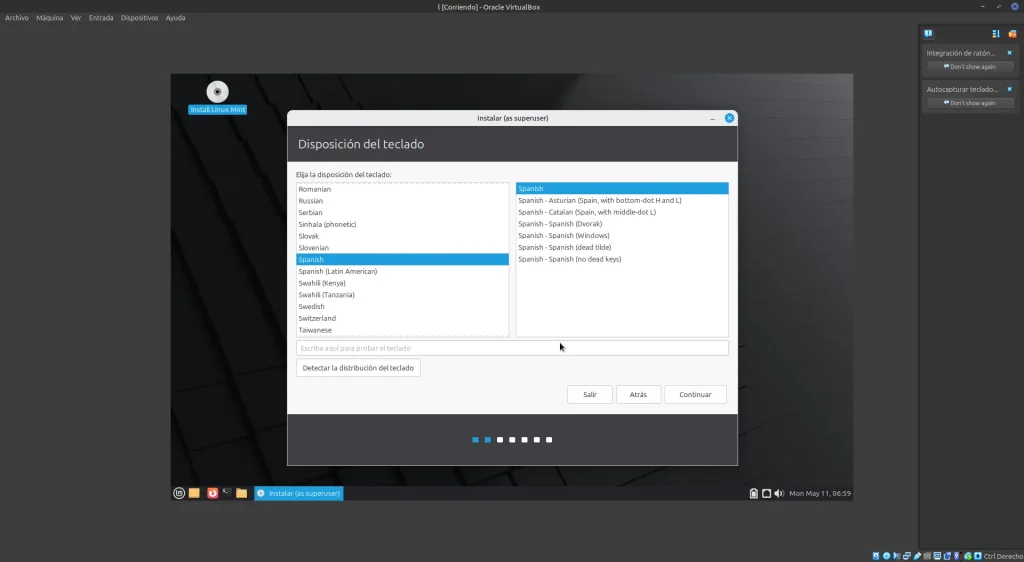
Task: Click the Instalar (as superuser) taskbar item
Action: coord(298,493)
